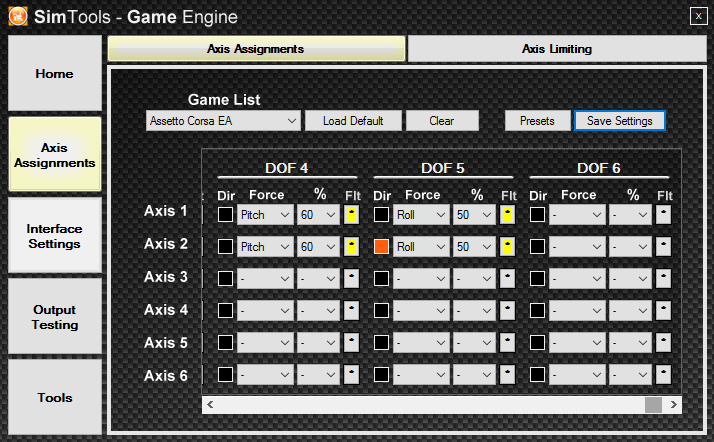Open Tools in the sidebar

55,397
